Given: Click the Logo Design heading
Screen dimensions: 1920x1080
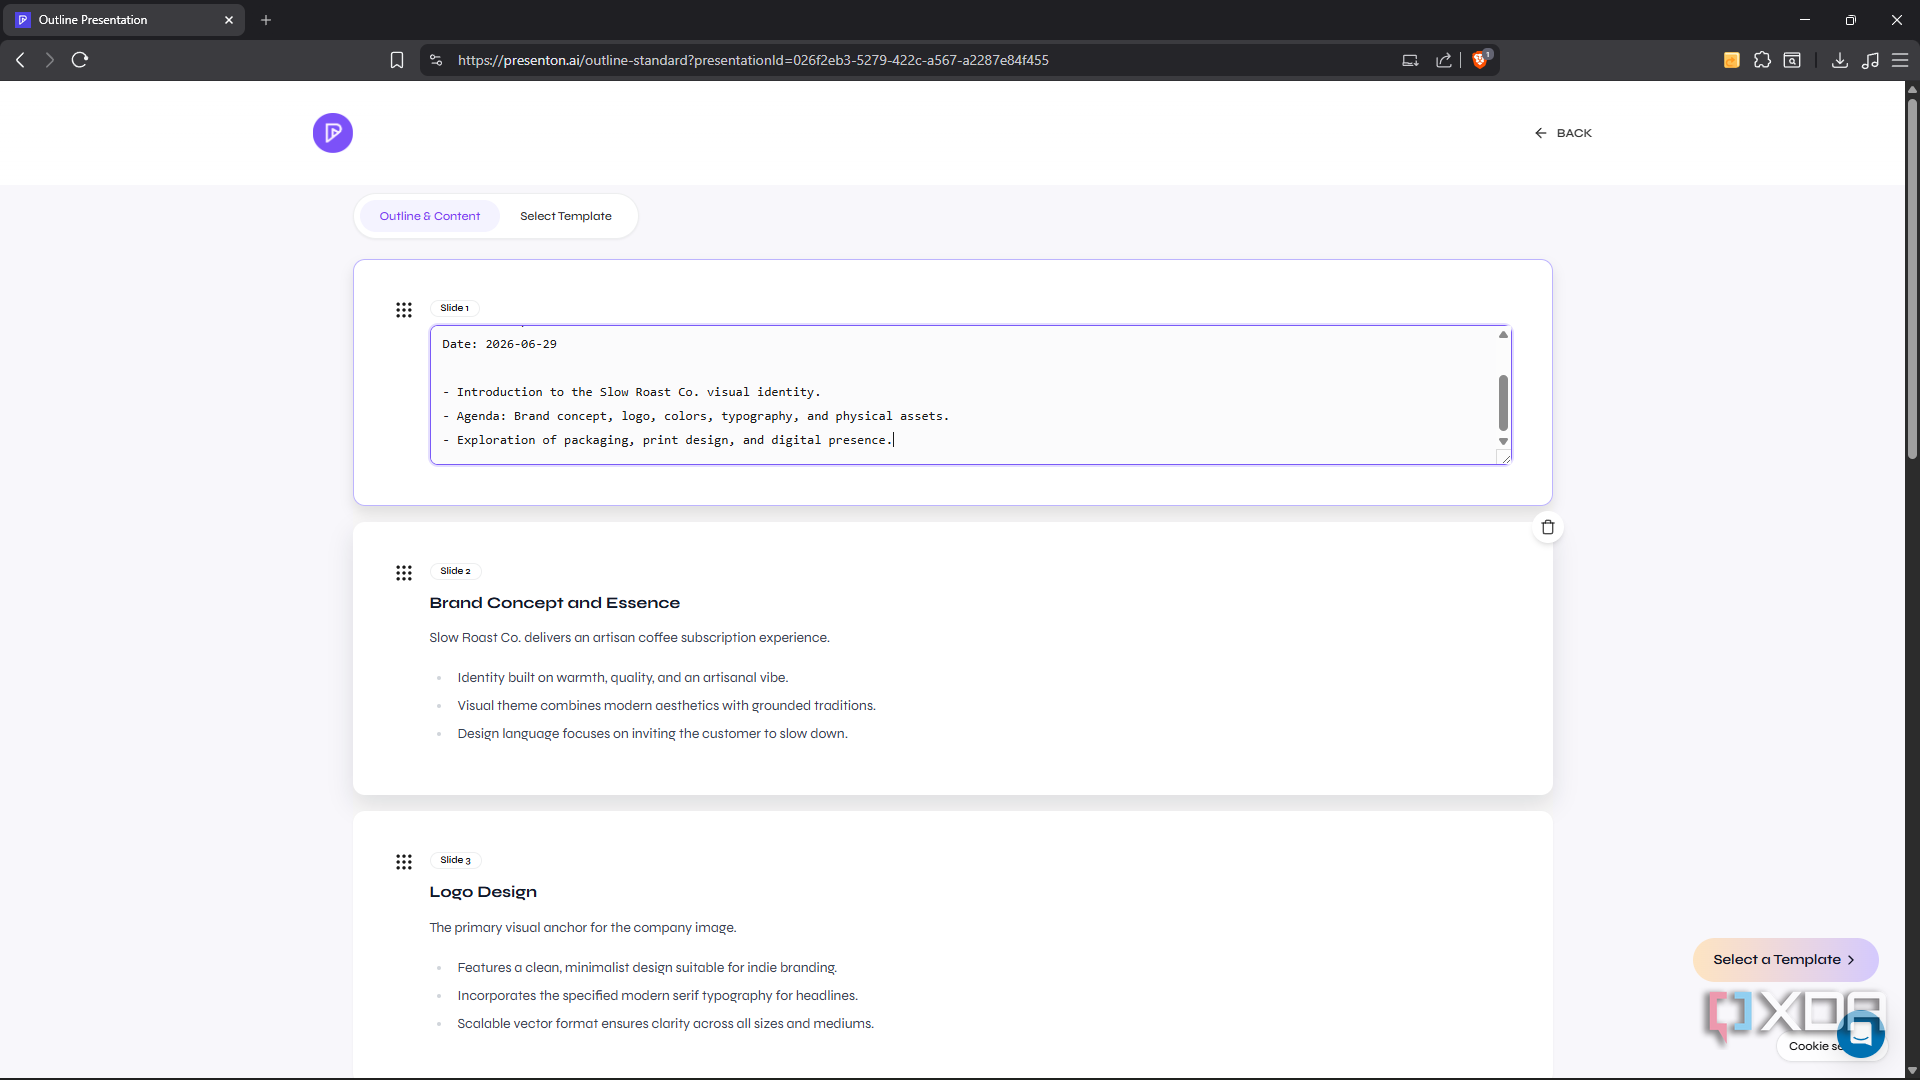Looking at the screenshot, I should pyautogui.click(x=483, y=892).
